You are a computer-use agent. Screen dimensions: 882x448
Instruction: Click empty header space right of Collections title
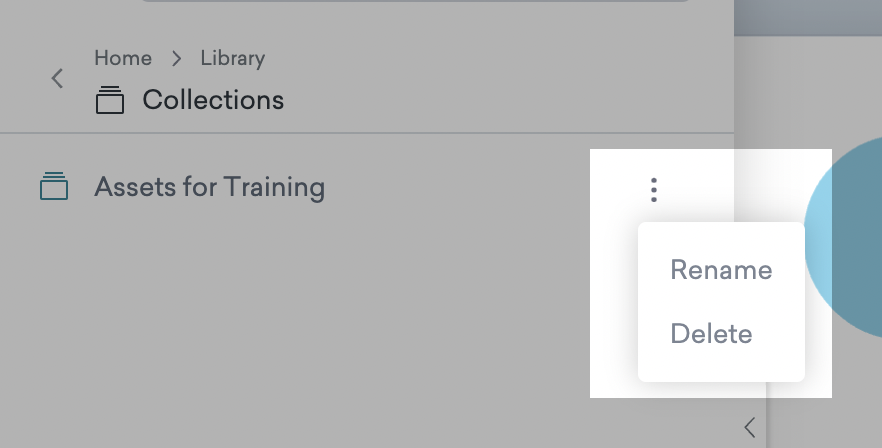[x=500, y=100]
